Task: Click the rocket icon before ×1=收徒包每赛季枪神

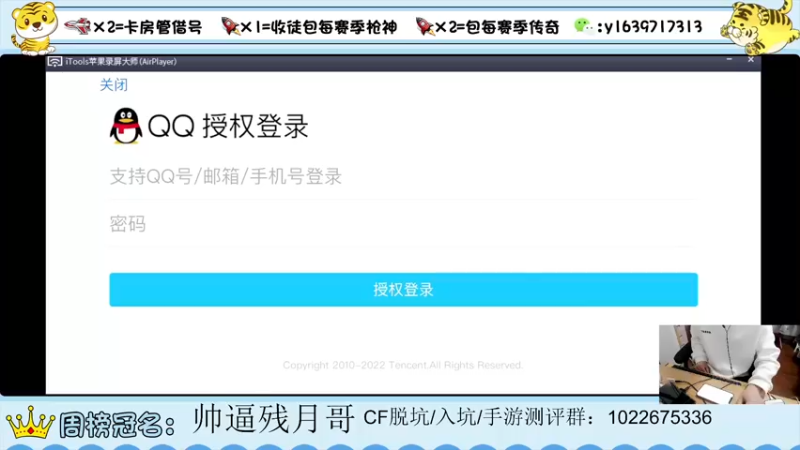Action: (231, 26)
